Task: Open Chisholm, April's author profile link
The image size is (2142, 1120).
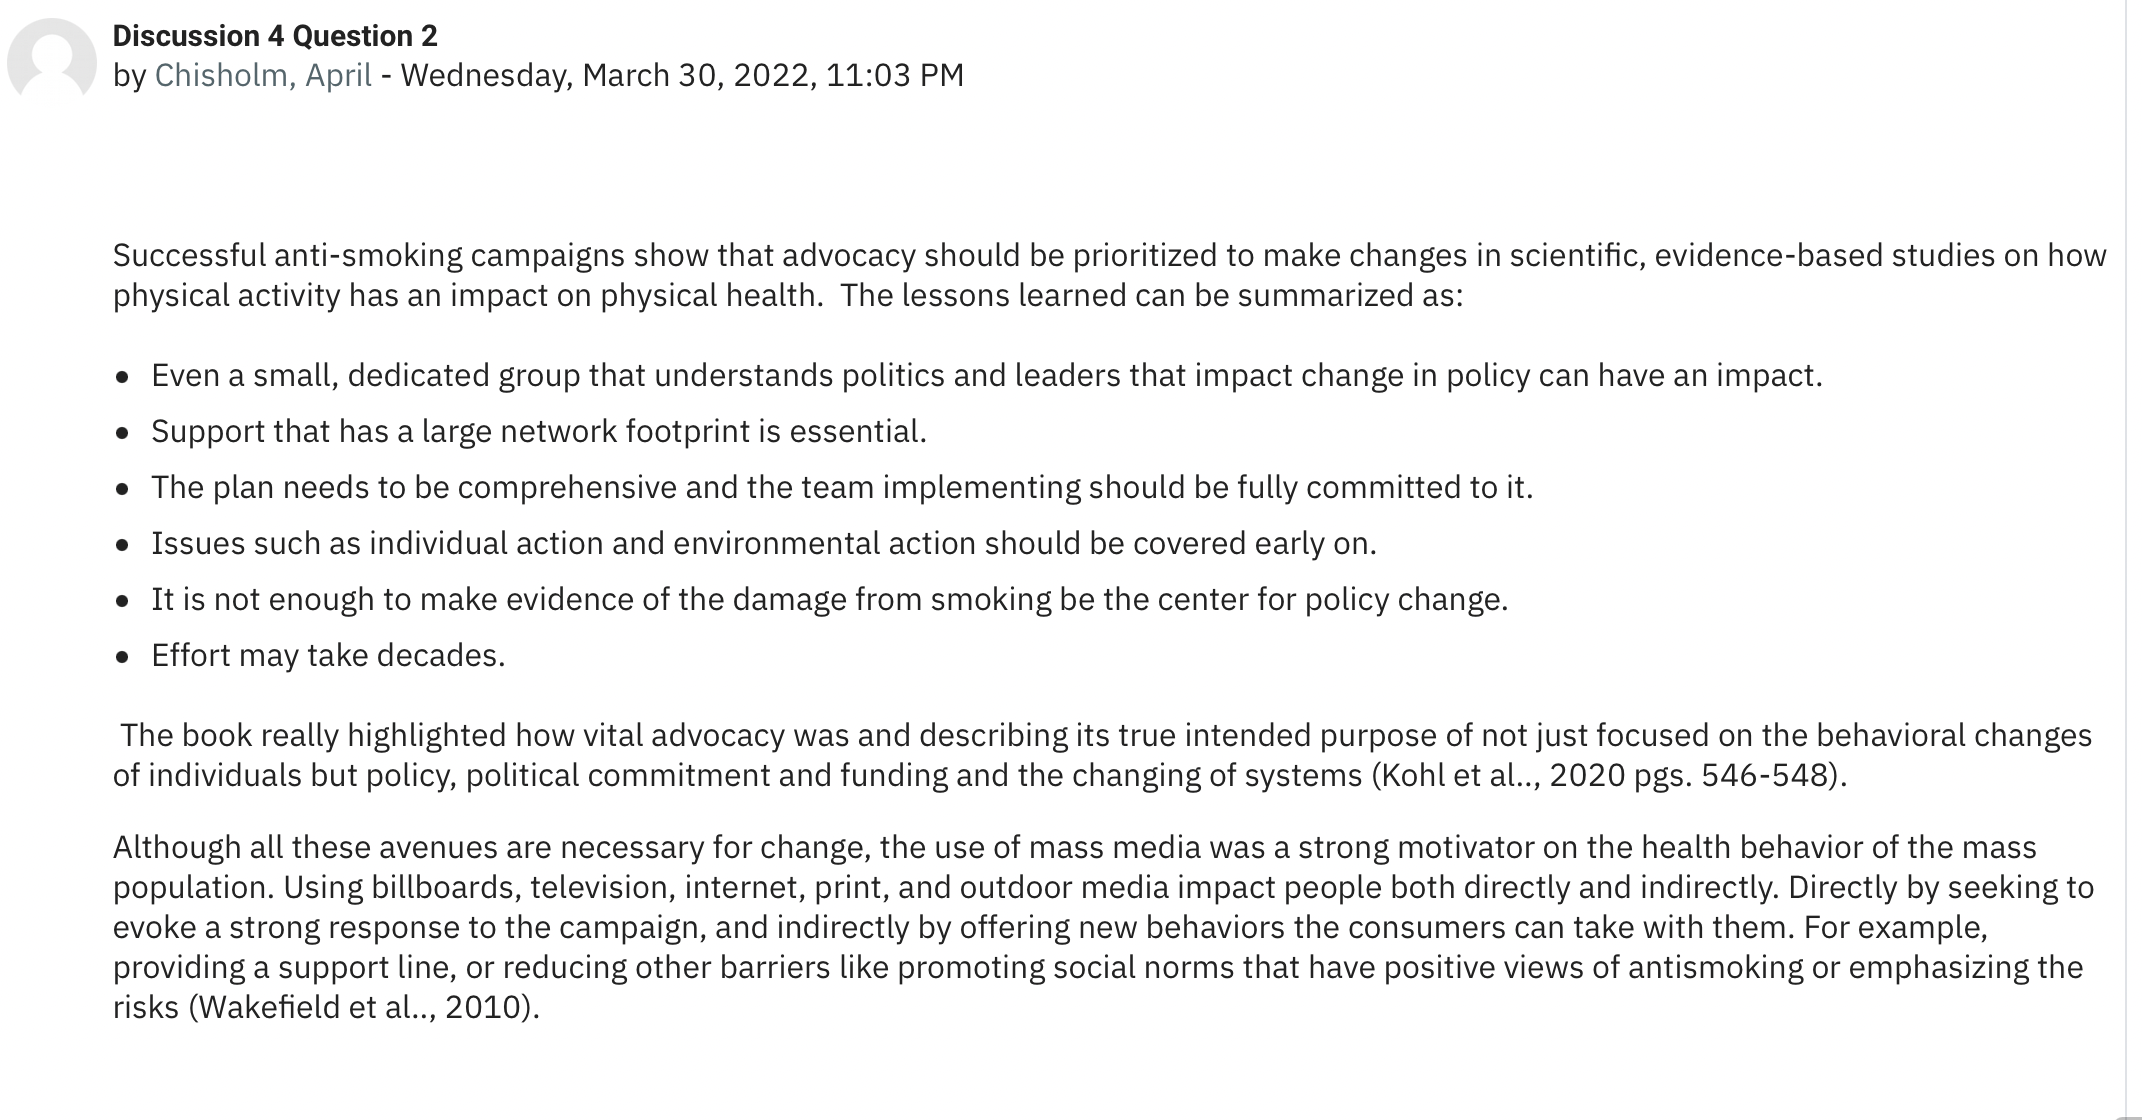Action: (263, 75)
